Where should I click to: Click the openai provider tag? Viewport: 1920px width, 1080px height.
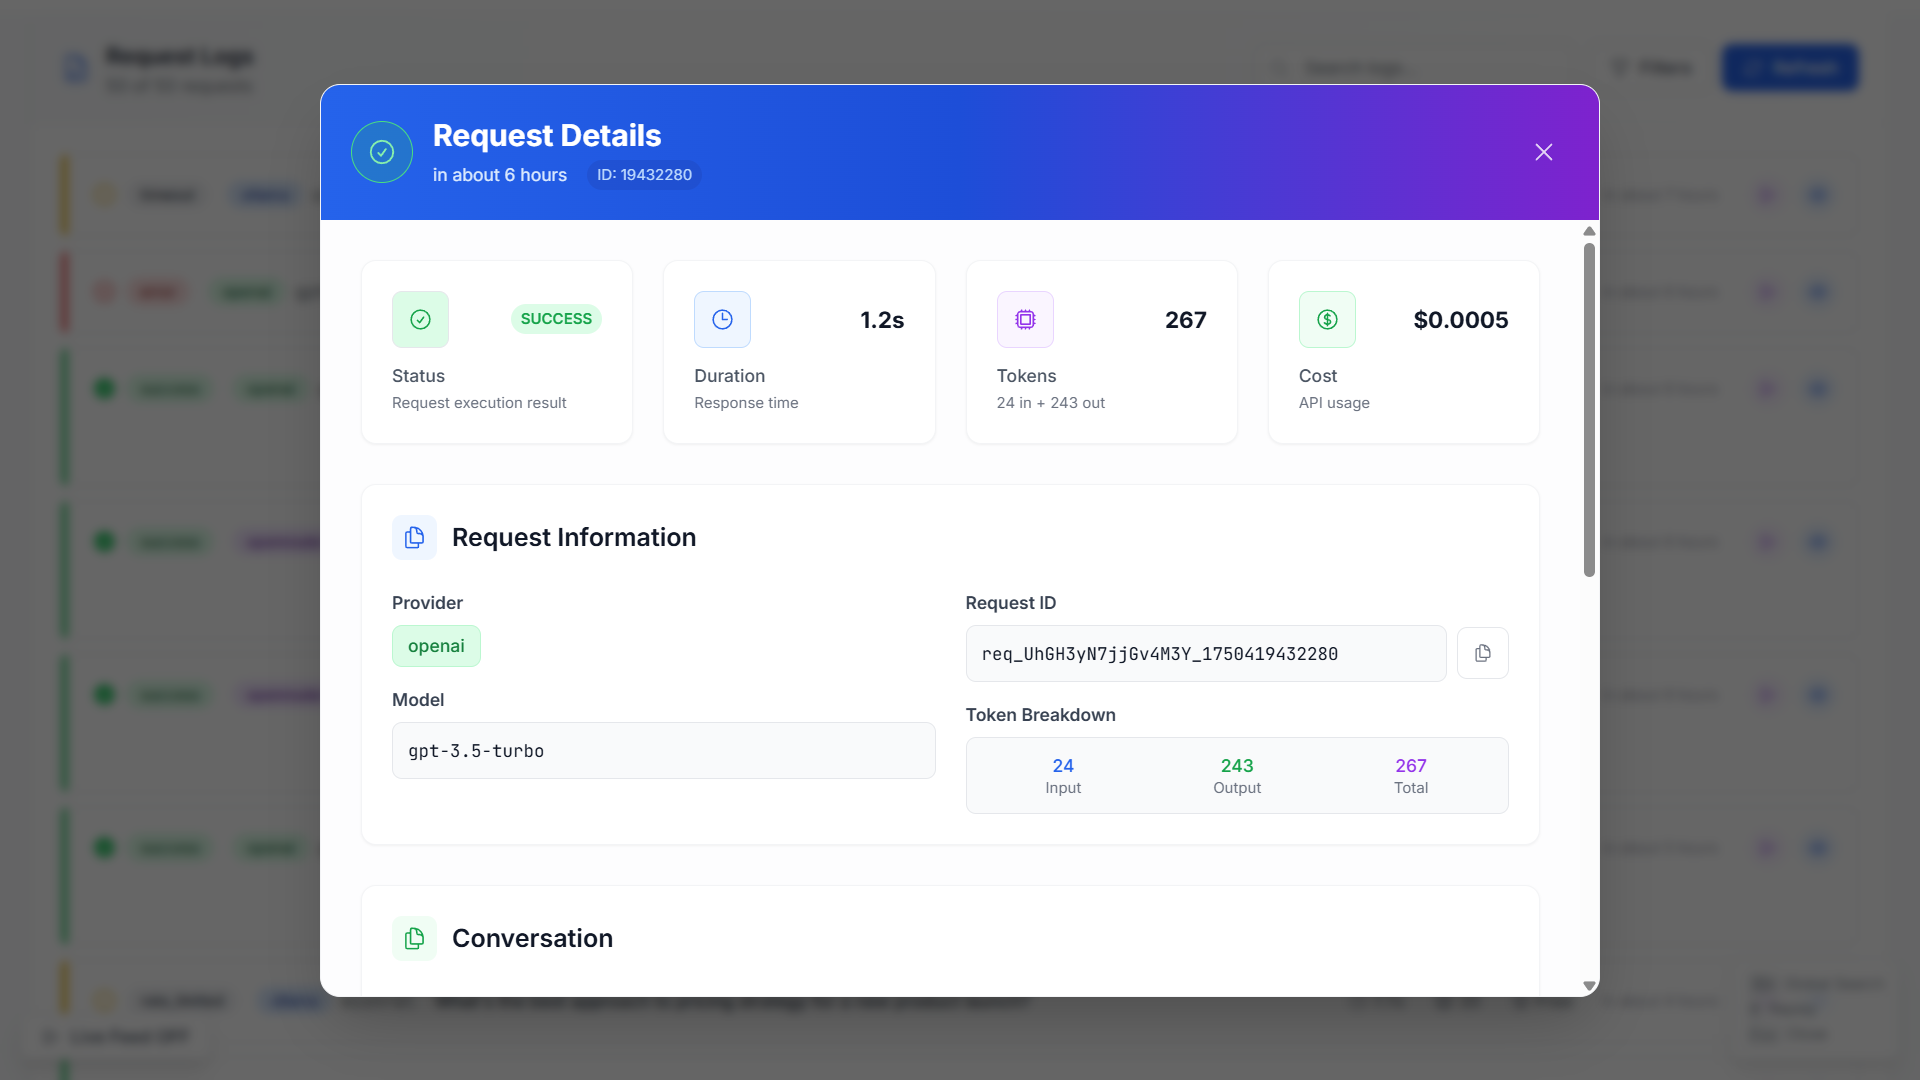tap(436, 646)
